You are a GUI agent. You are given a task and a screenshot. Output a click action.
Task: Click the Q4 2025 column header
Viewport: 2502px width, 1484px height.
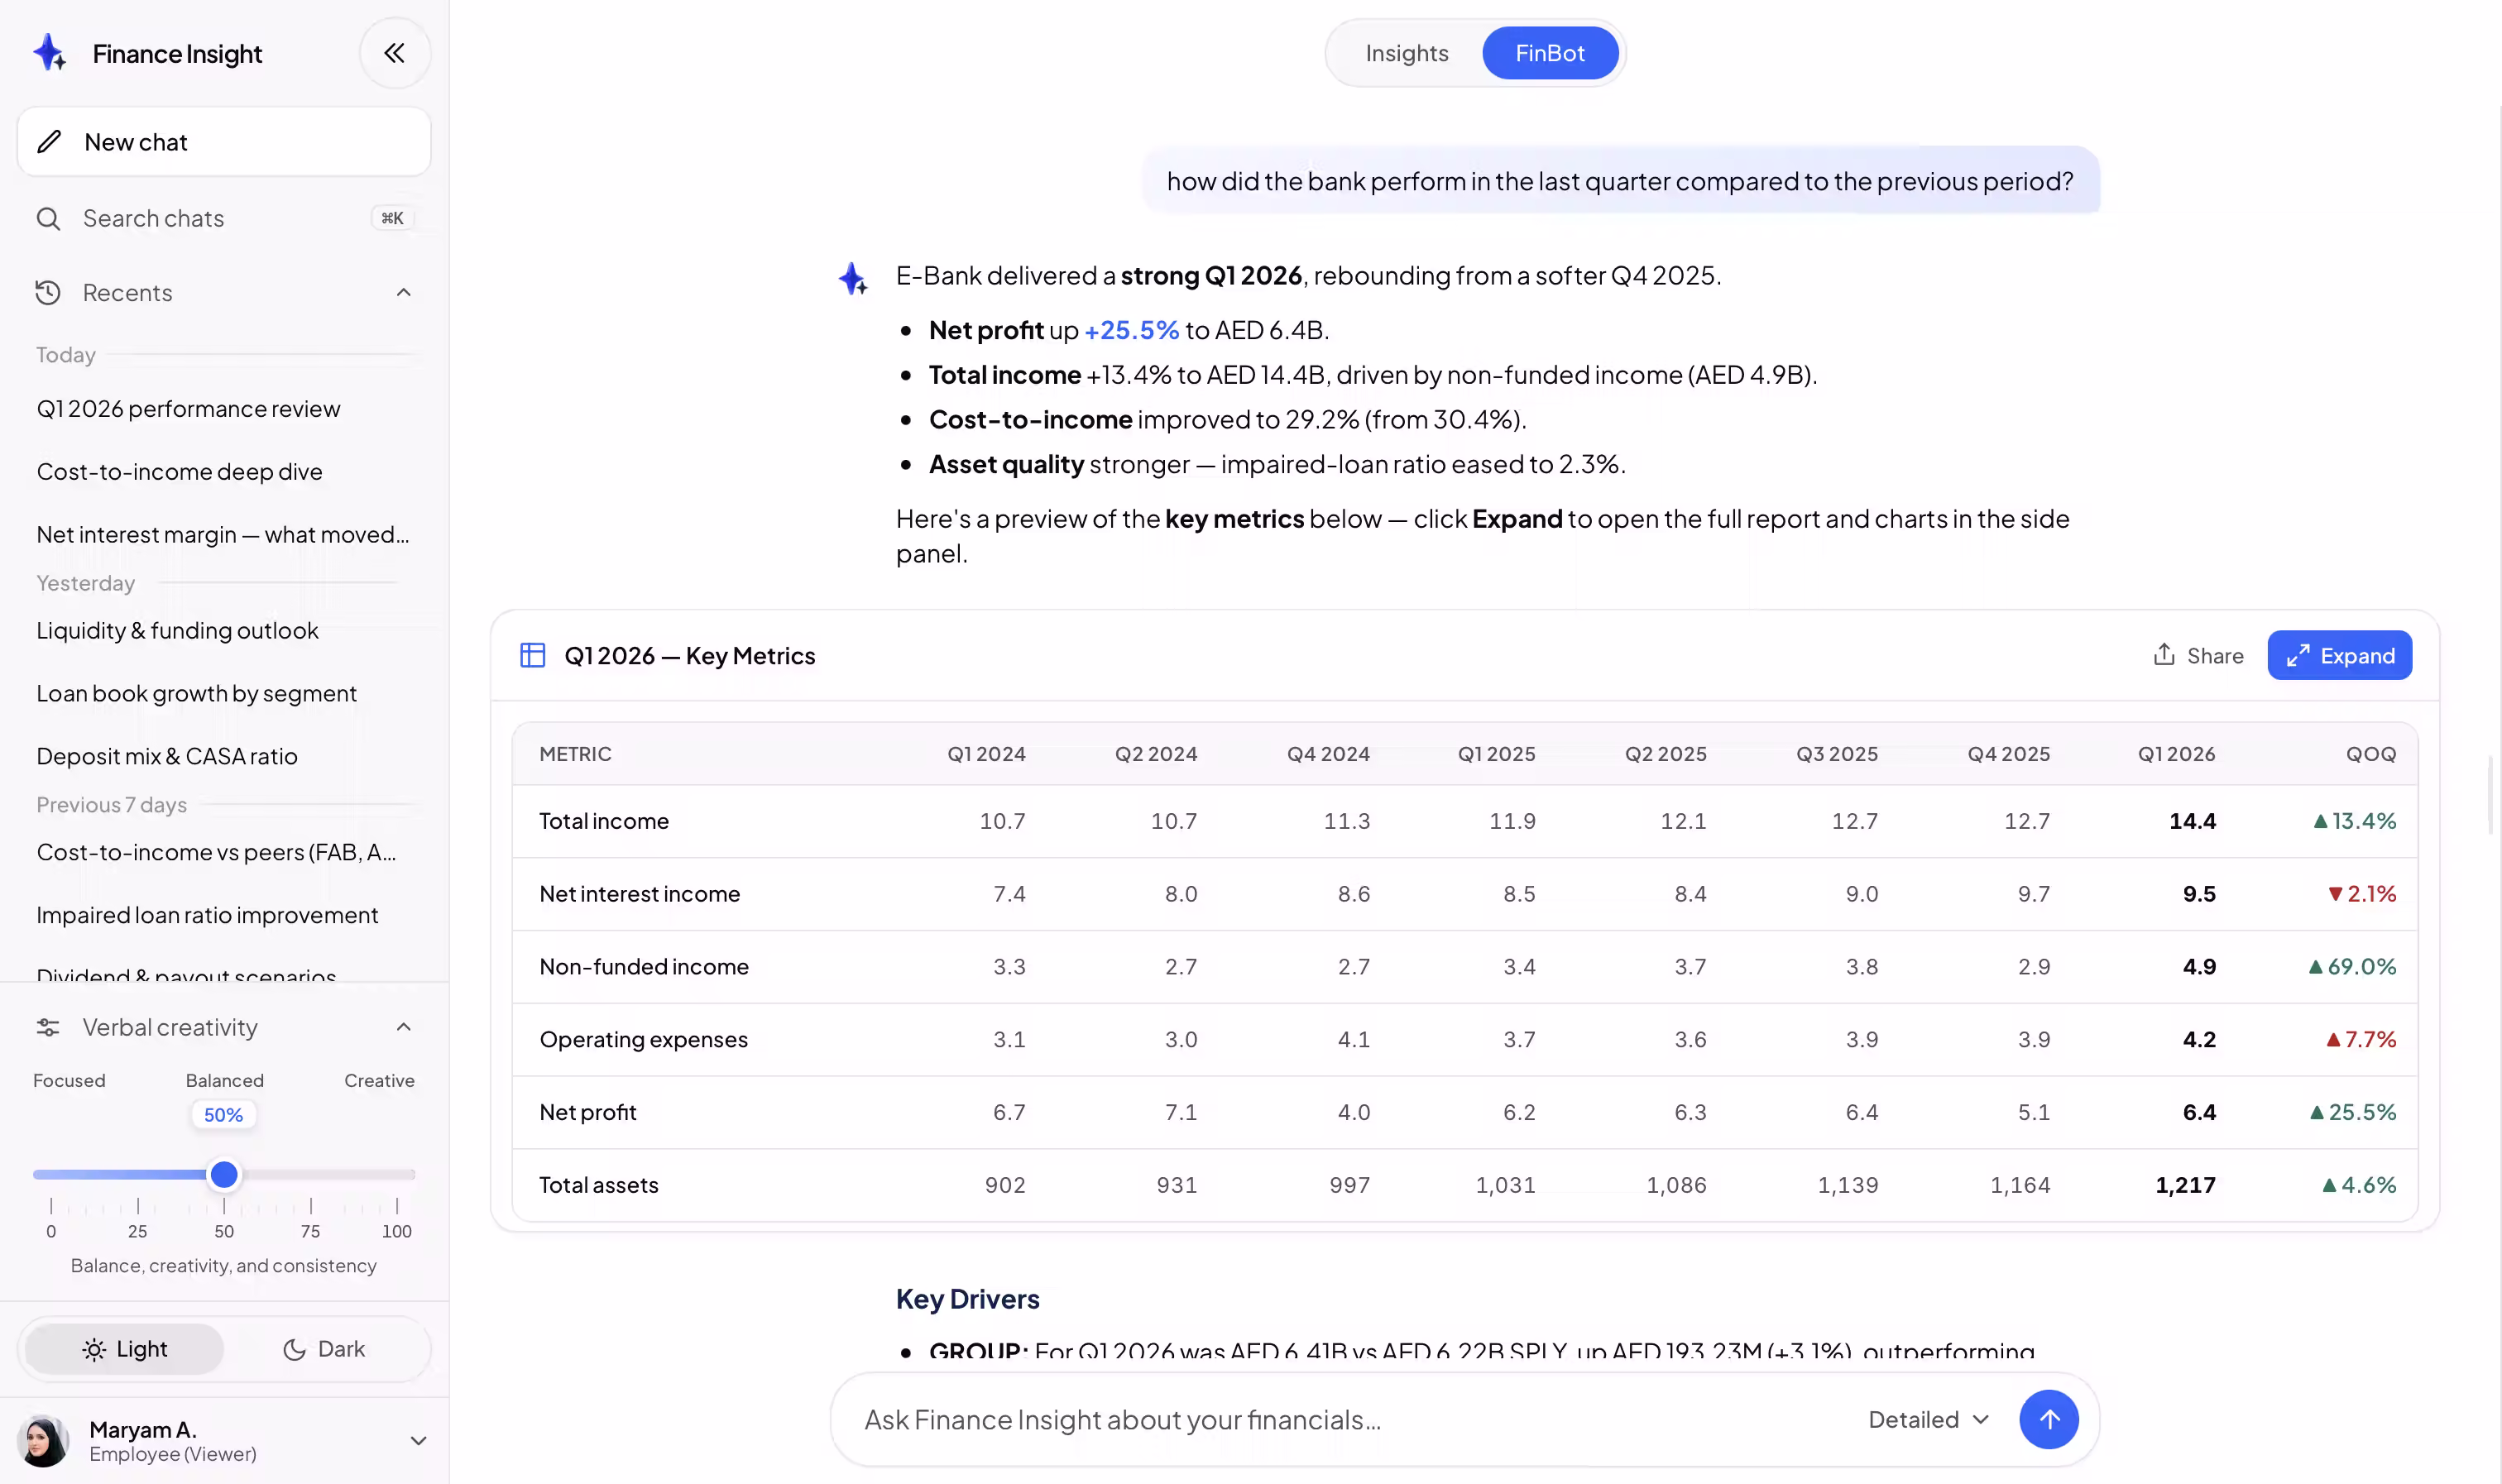2008,754
